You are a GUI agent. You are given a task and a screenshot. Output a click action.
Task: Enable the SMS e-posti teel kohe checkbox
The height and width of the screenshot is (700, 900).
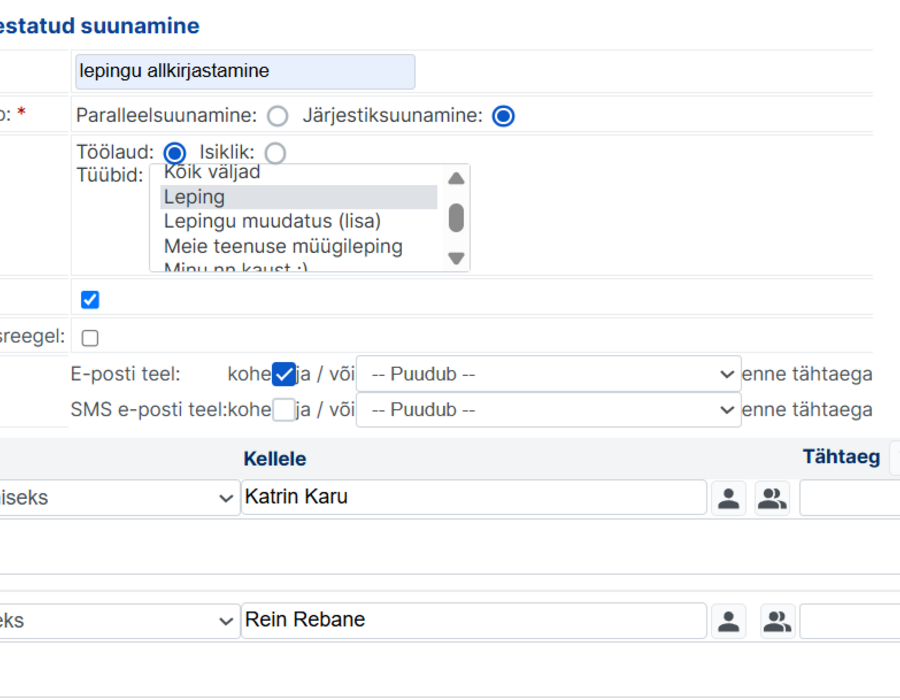point(284,410)
